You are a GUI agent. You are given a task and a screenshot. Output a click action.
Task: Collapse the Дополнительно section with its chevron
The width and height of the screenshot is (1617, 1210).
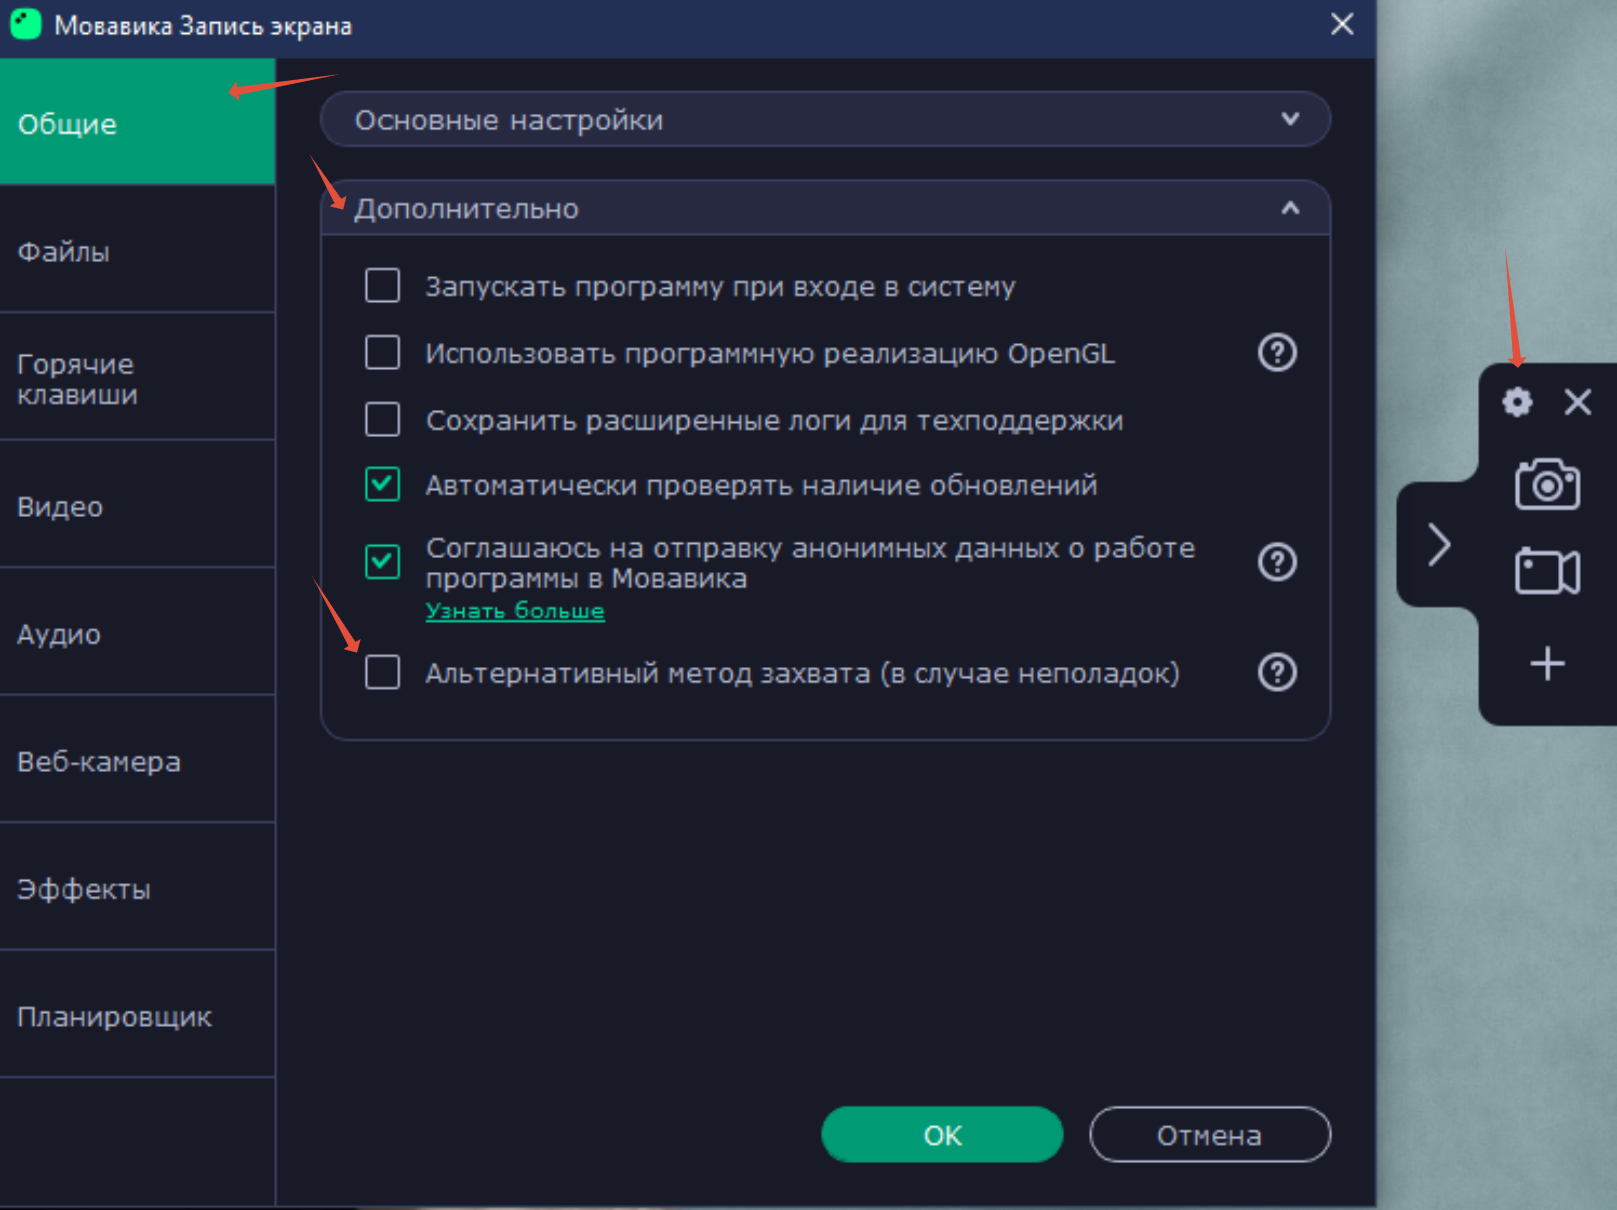(1290, 208)
